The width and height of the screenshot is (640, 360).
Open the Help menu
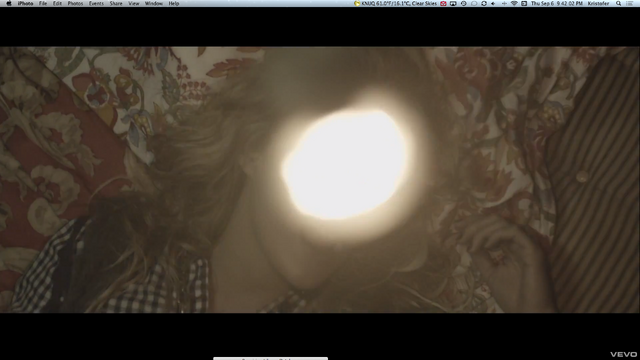tap(174, 3)
